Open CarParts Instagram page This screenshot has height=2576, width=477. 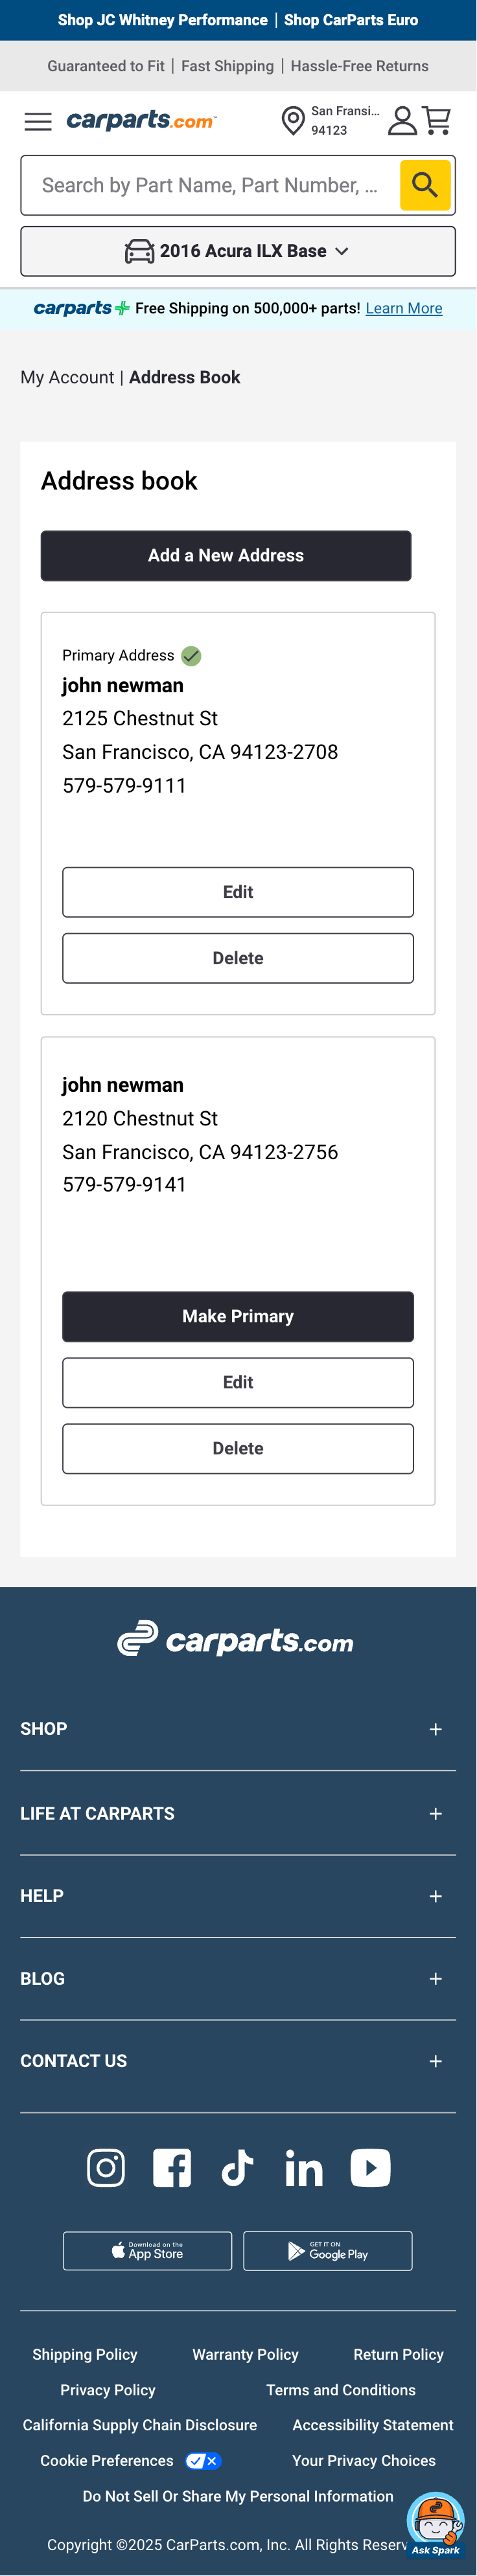106,2168
